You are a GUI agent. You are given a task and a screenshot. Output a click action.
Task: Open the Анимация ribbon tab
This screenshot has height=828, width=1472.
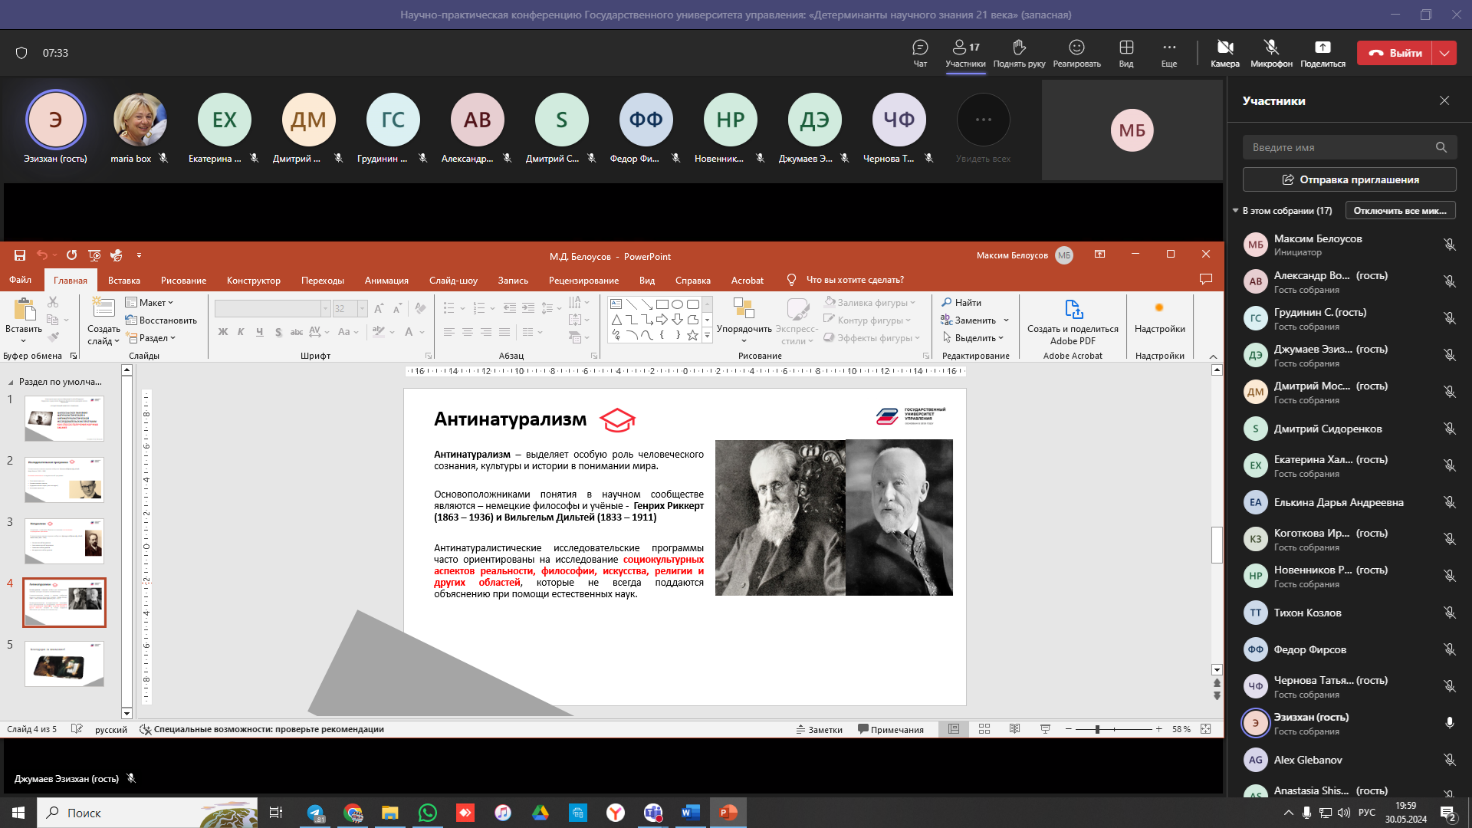pyautogui.click(x=386, y=280)
